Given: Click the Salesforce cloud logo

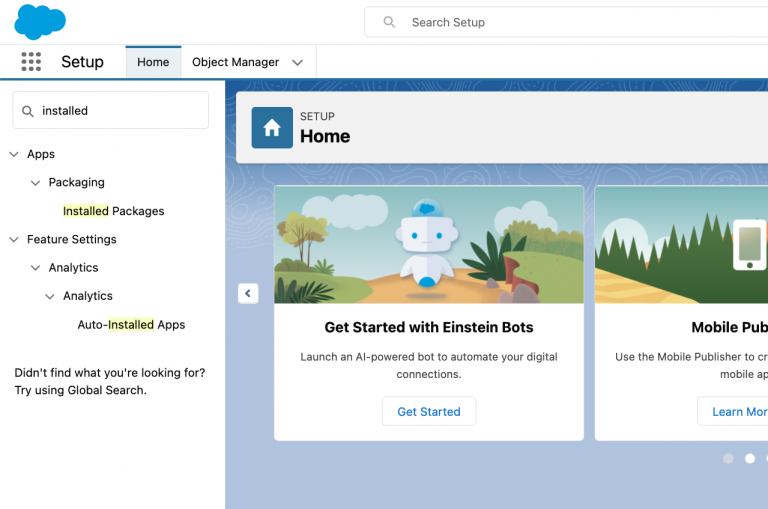Looking at the screenshot, I should click(x=40, y=22).
